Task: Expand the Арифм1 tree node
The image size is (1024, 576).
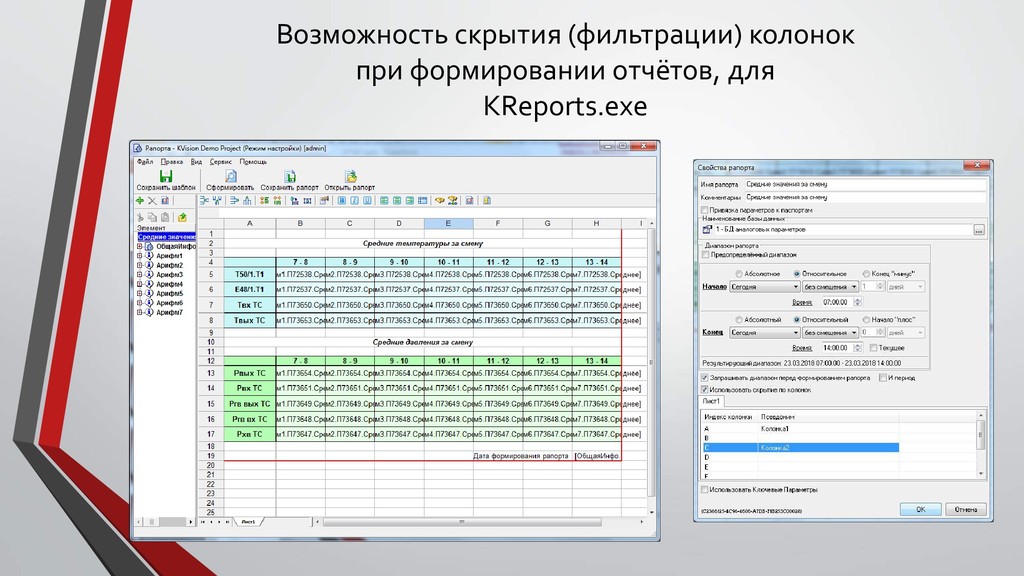Action: [x=140, y=257]
